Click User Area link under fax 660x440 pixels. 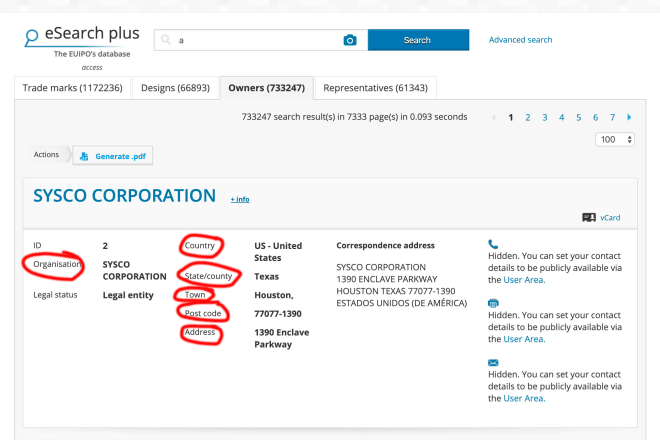tap(524, 339)
